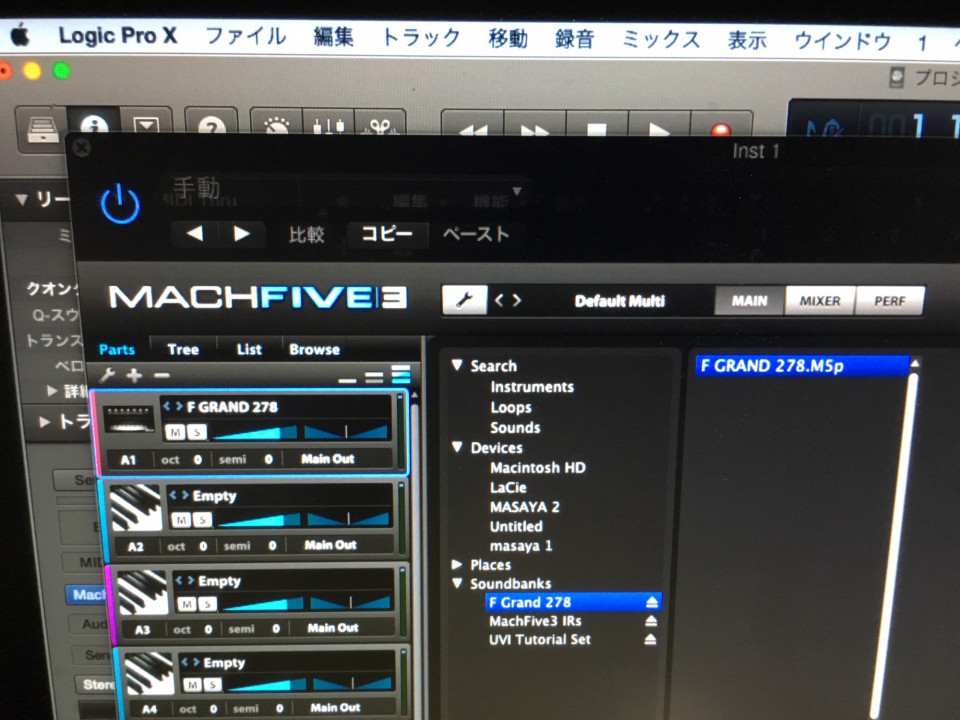The height and width of the screenshot is (720, 960).
Task: Select the F GRAND 278.M5p file
Action: [802, 366]
